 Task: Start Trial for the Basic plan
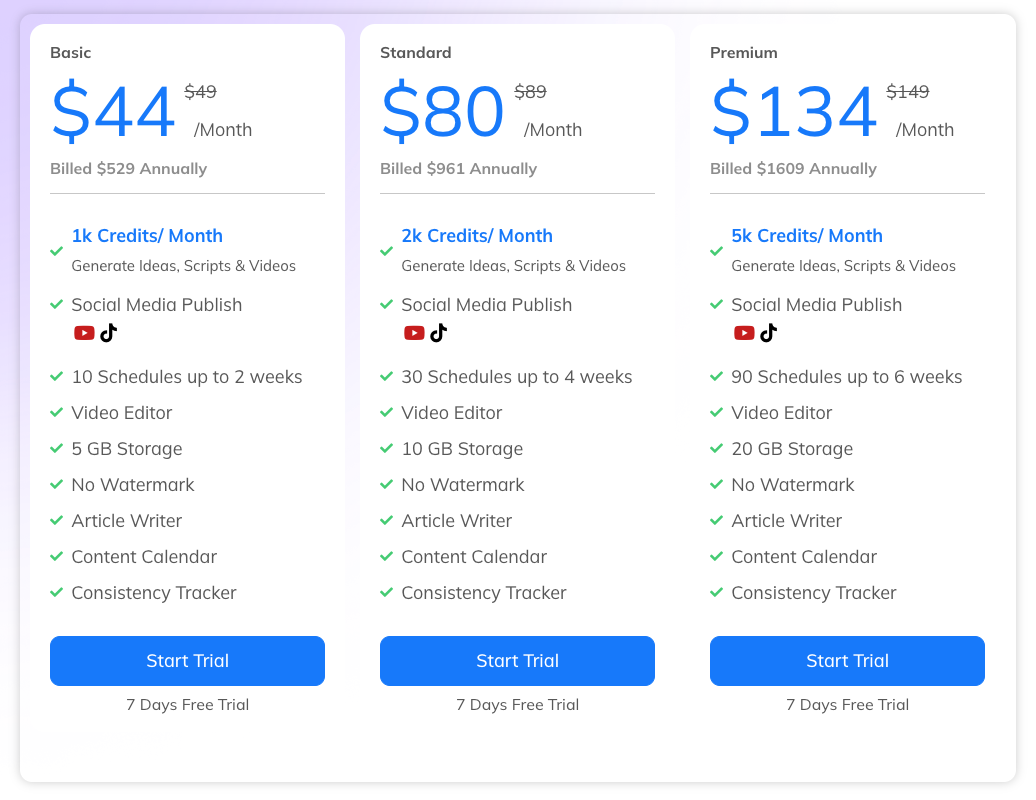tap(187, 661)
